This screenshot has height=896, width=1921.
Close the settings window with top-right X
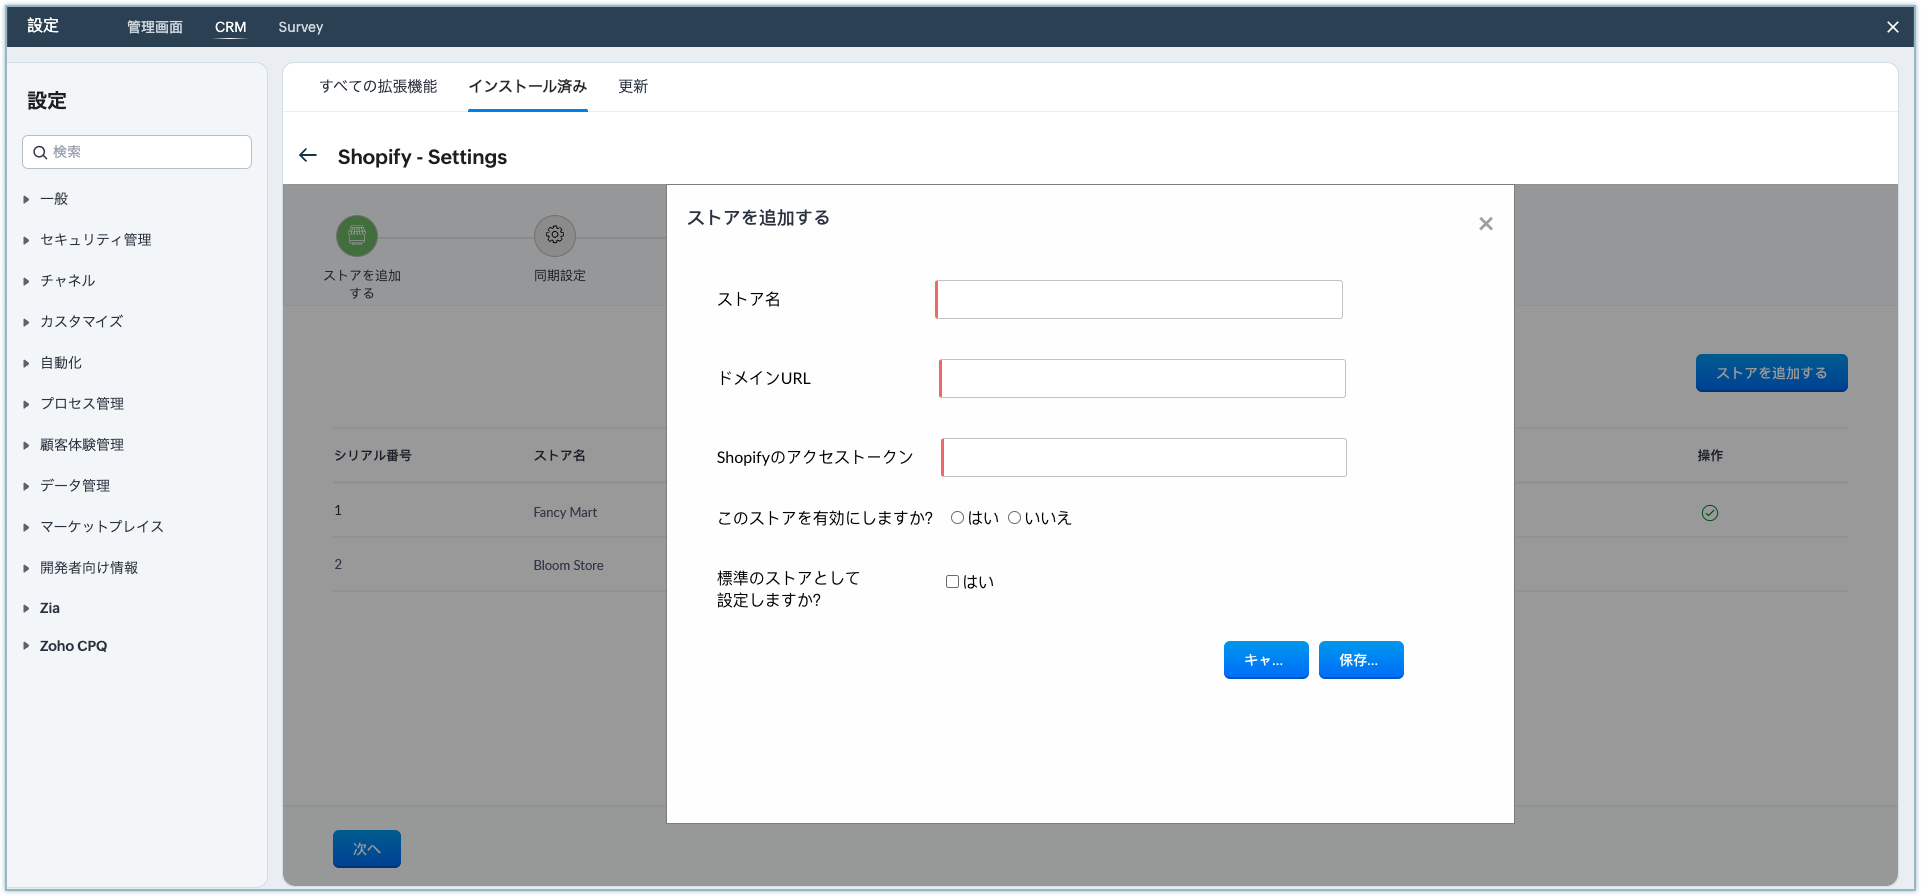click(1892, 27)
